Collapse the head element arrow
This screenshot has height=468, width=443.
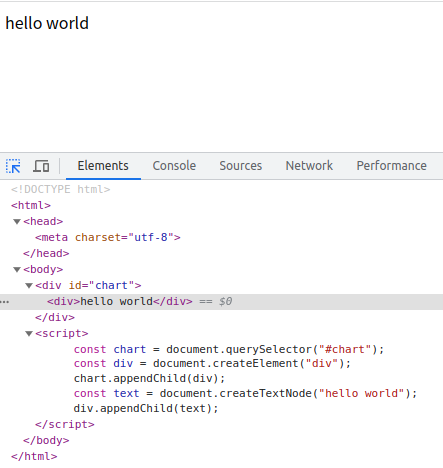click(17, 222)
